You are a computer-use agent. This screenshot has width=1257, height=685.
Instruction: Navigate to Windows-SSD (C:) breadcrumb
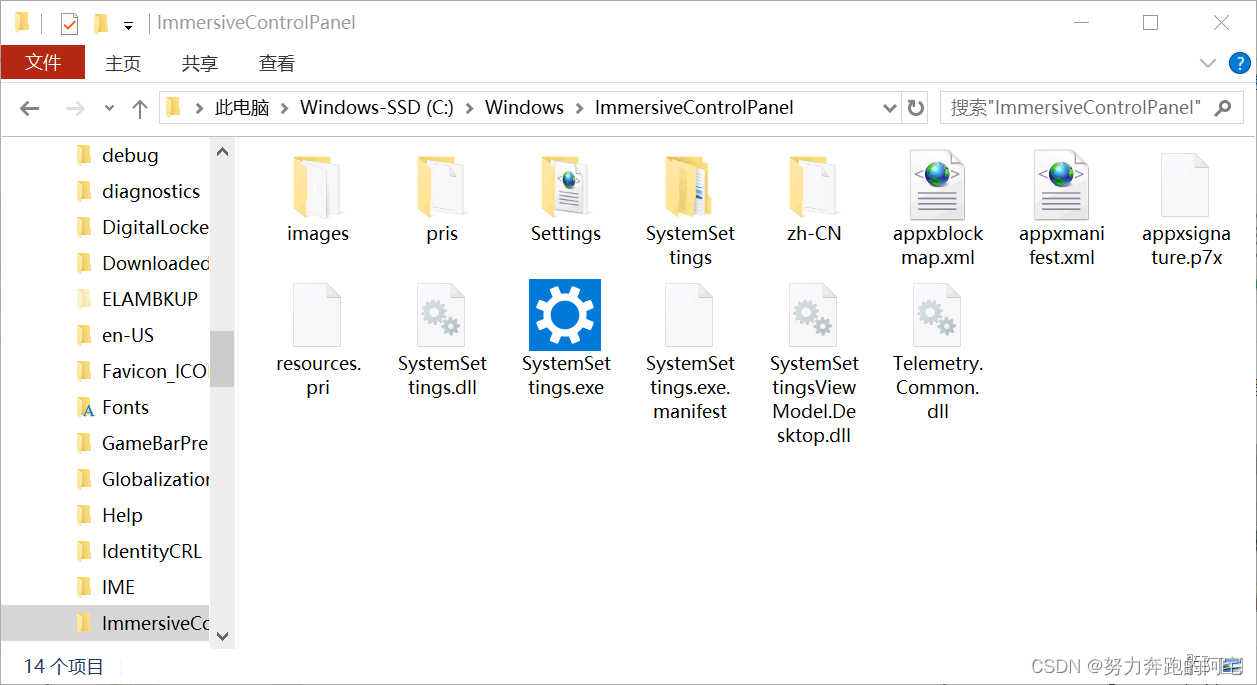376,108
